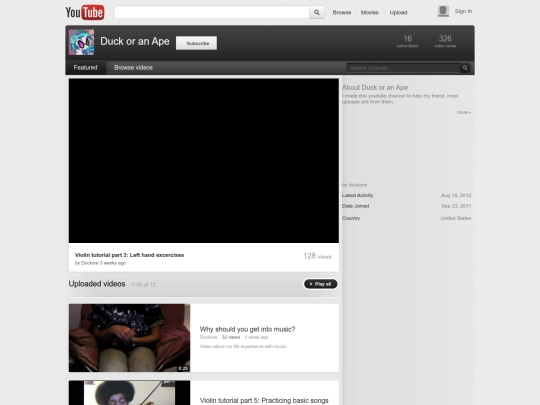Expand the about section with 'more'

[464, 112]
